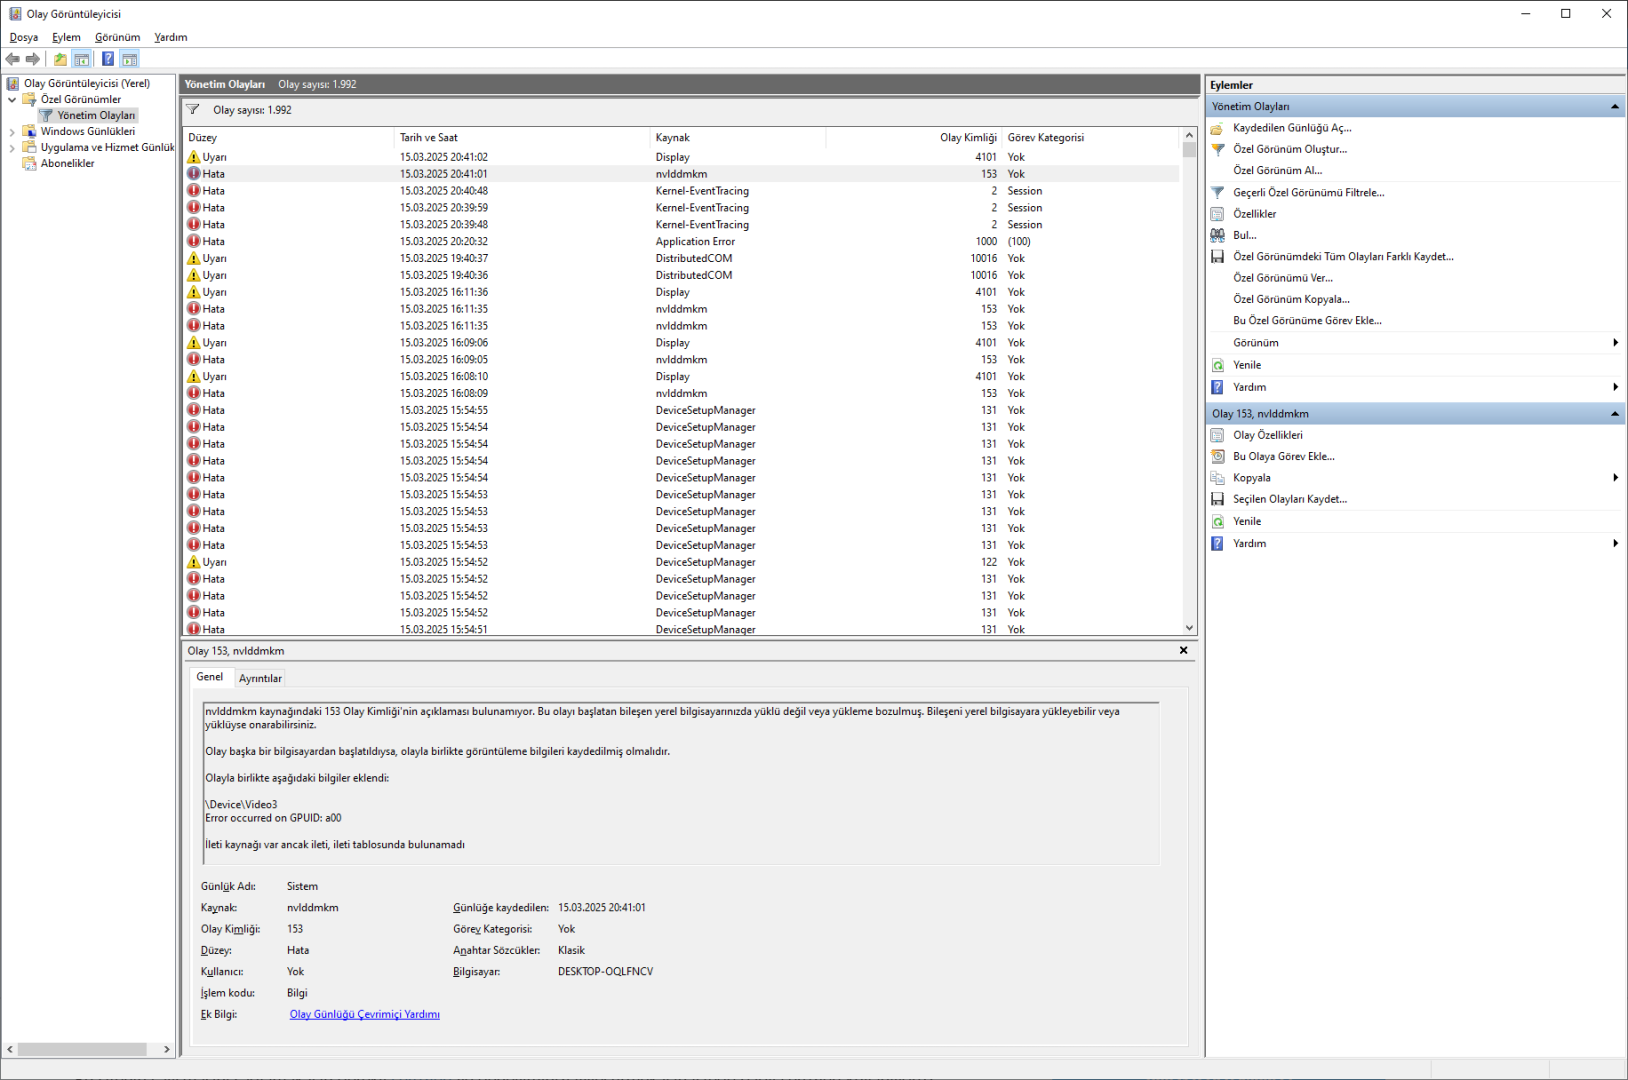This screenshot has width=1628, height=1080.
Task: Click Özel Görünümü Ver... action
Action: click(x=1283, y=278)
